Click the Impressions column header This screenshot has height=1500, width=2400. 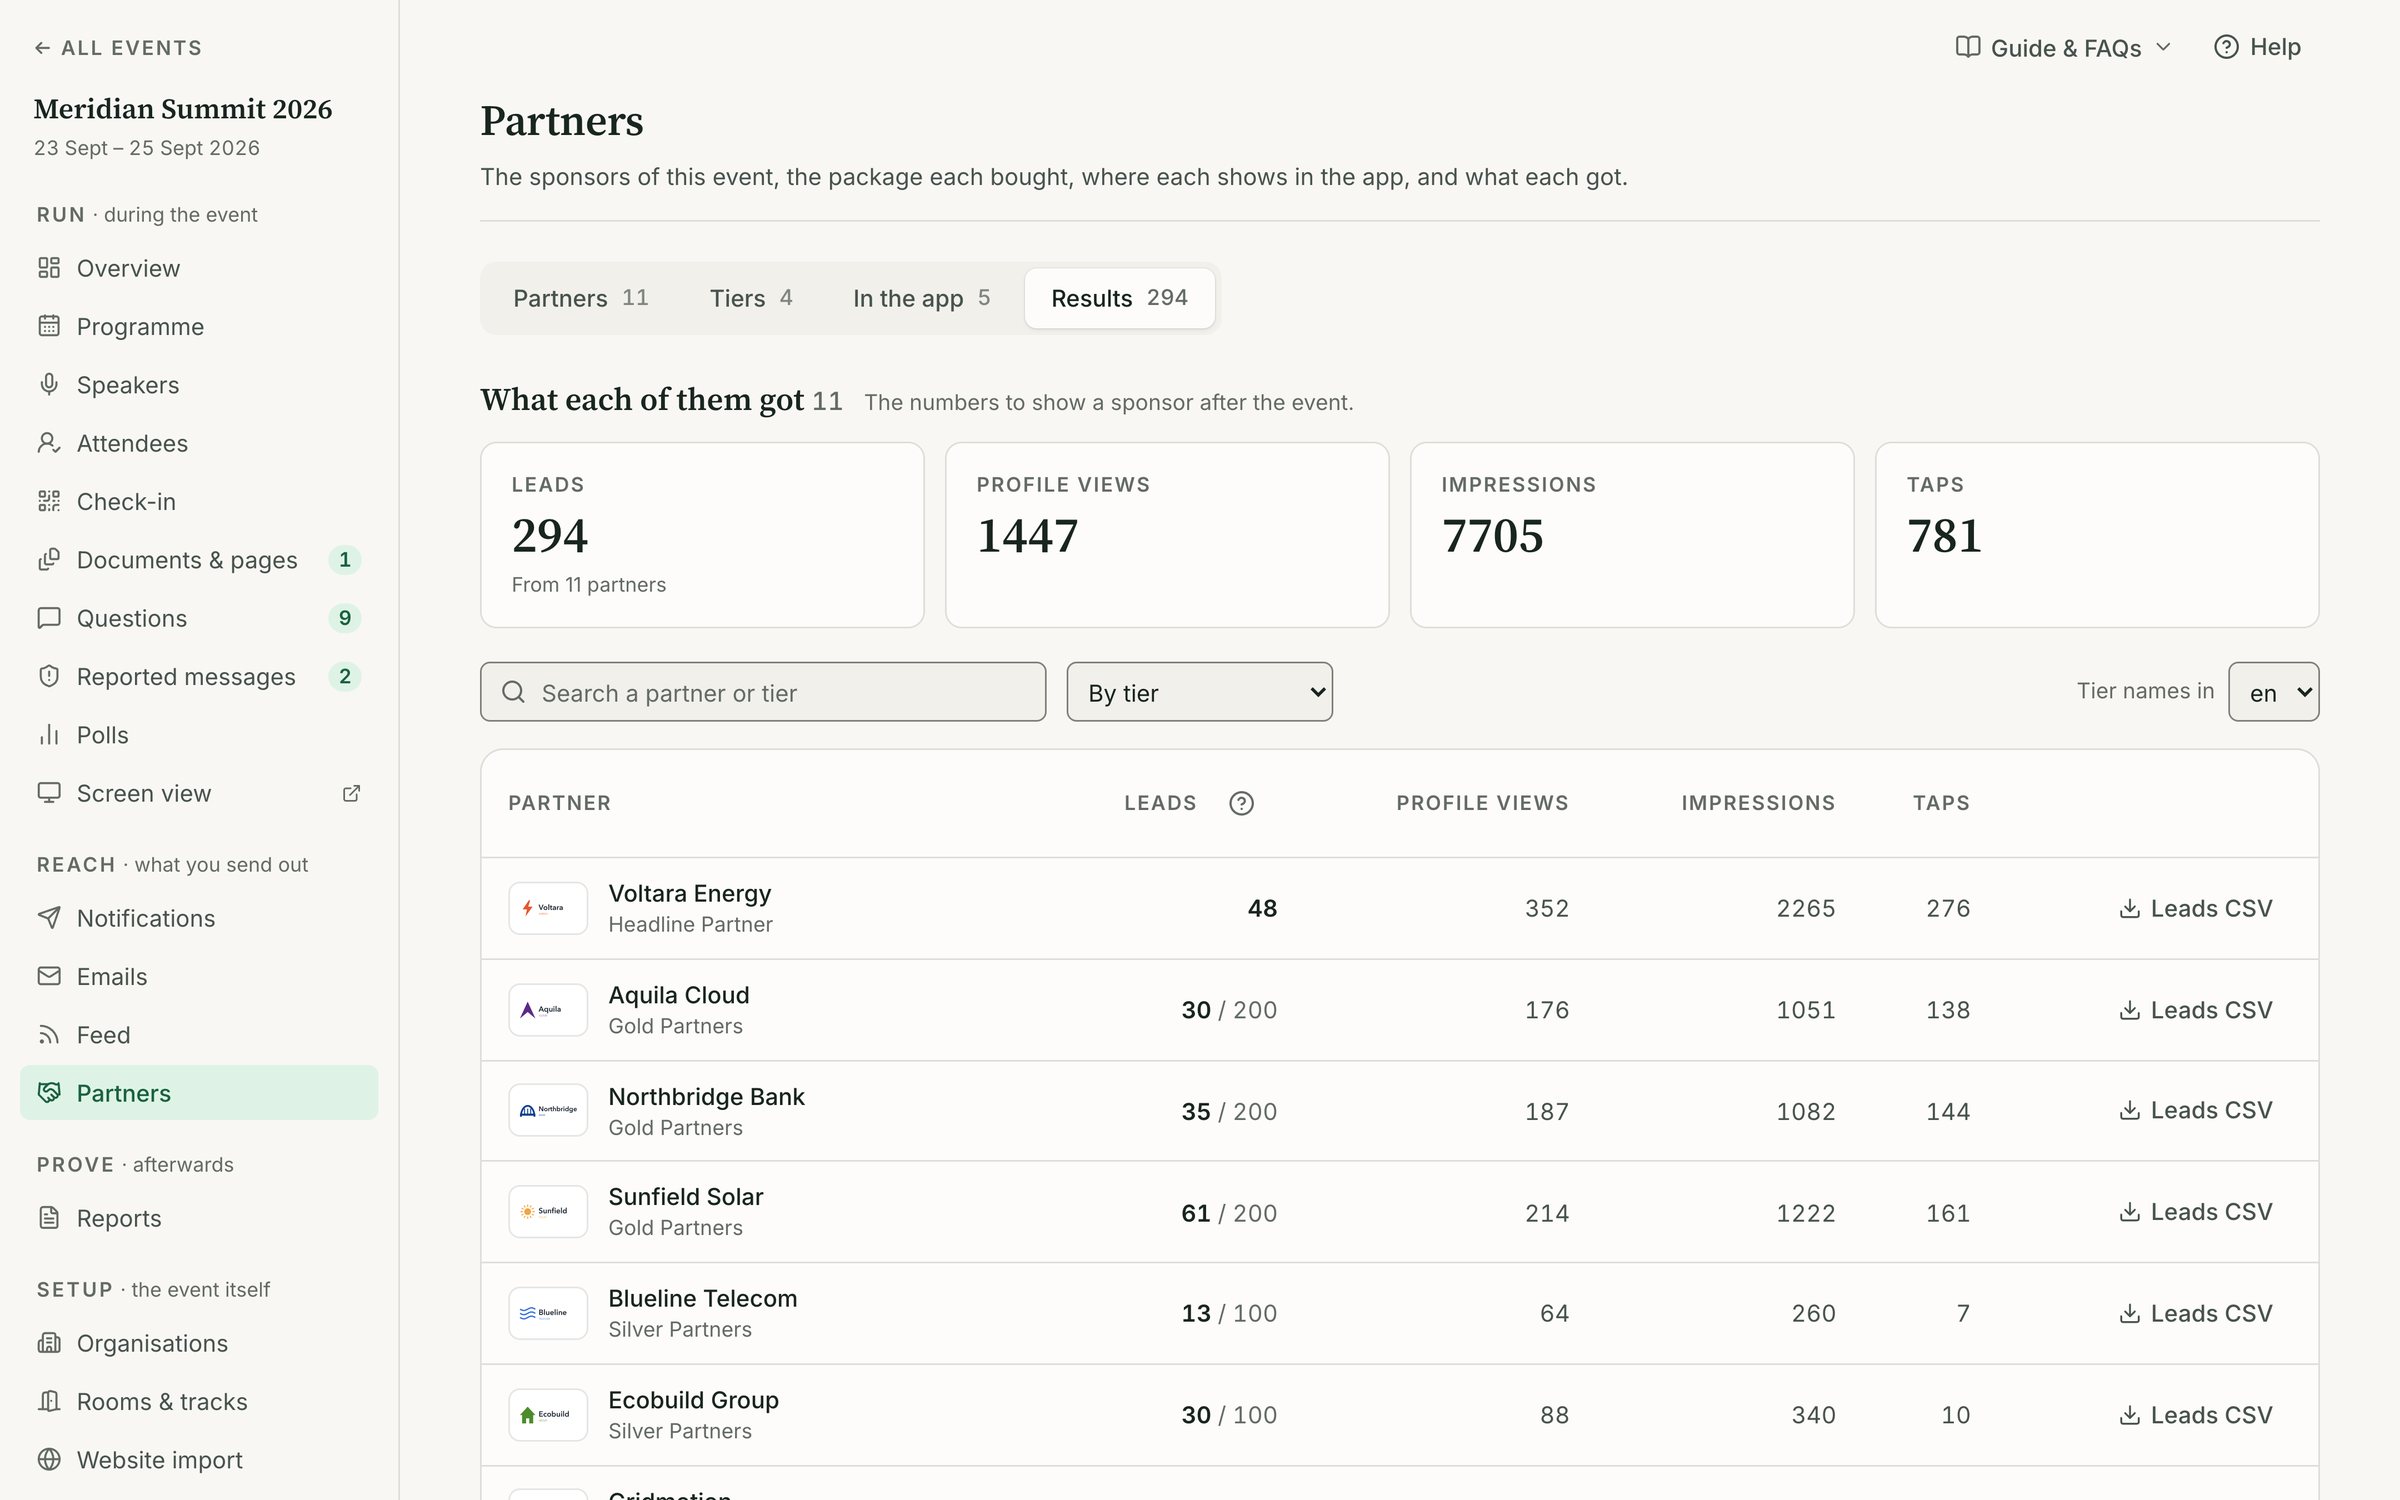pyautogui.click(x=1758, y=803)
